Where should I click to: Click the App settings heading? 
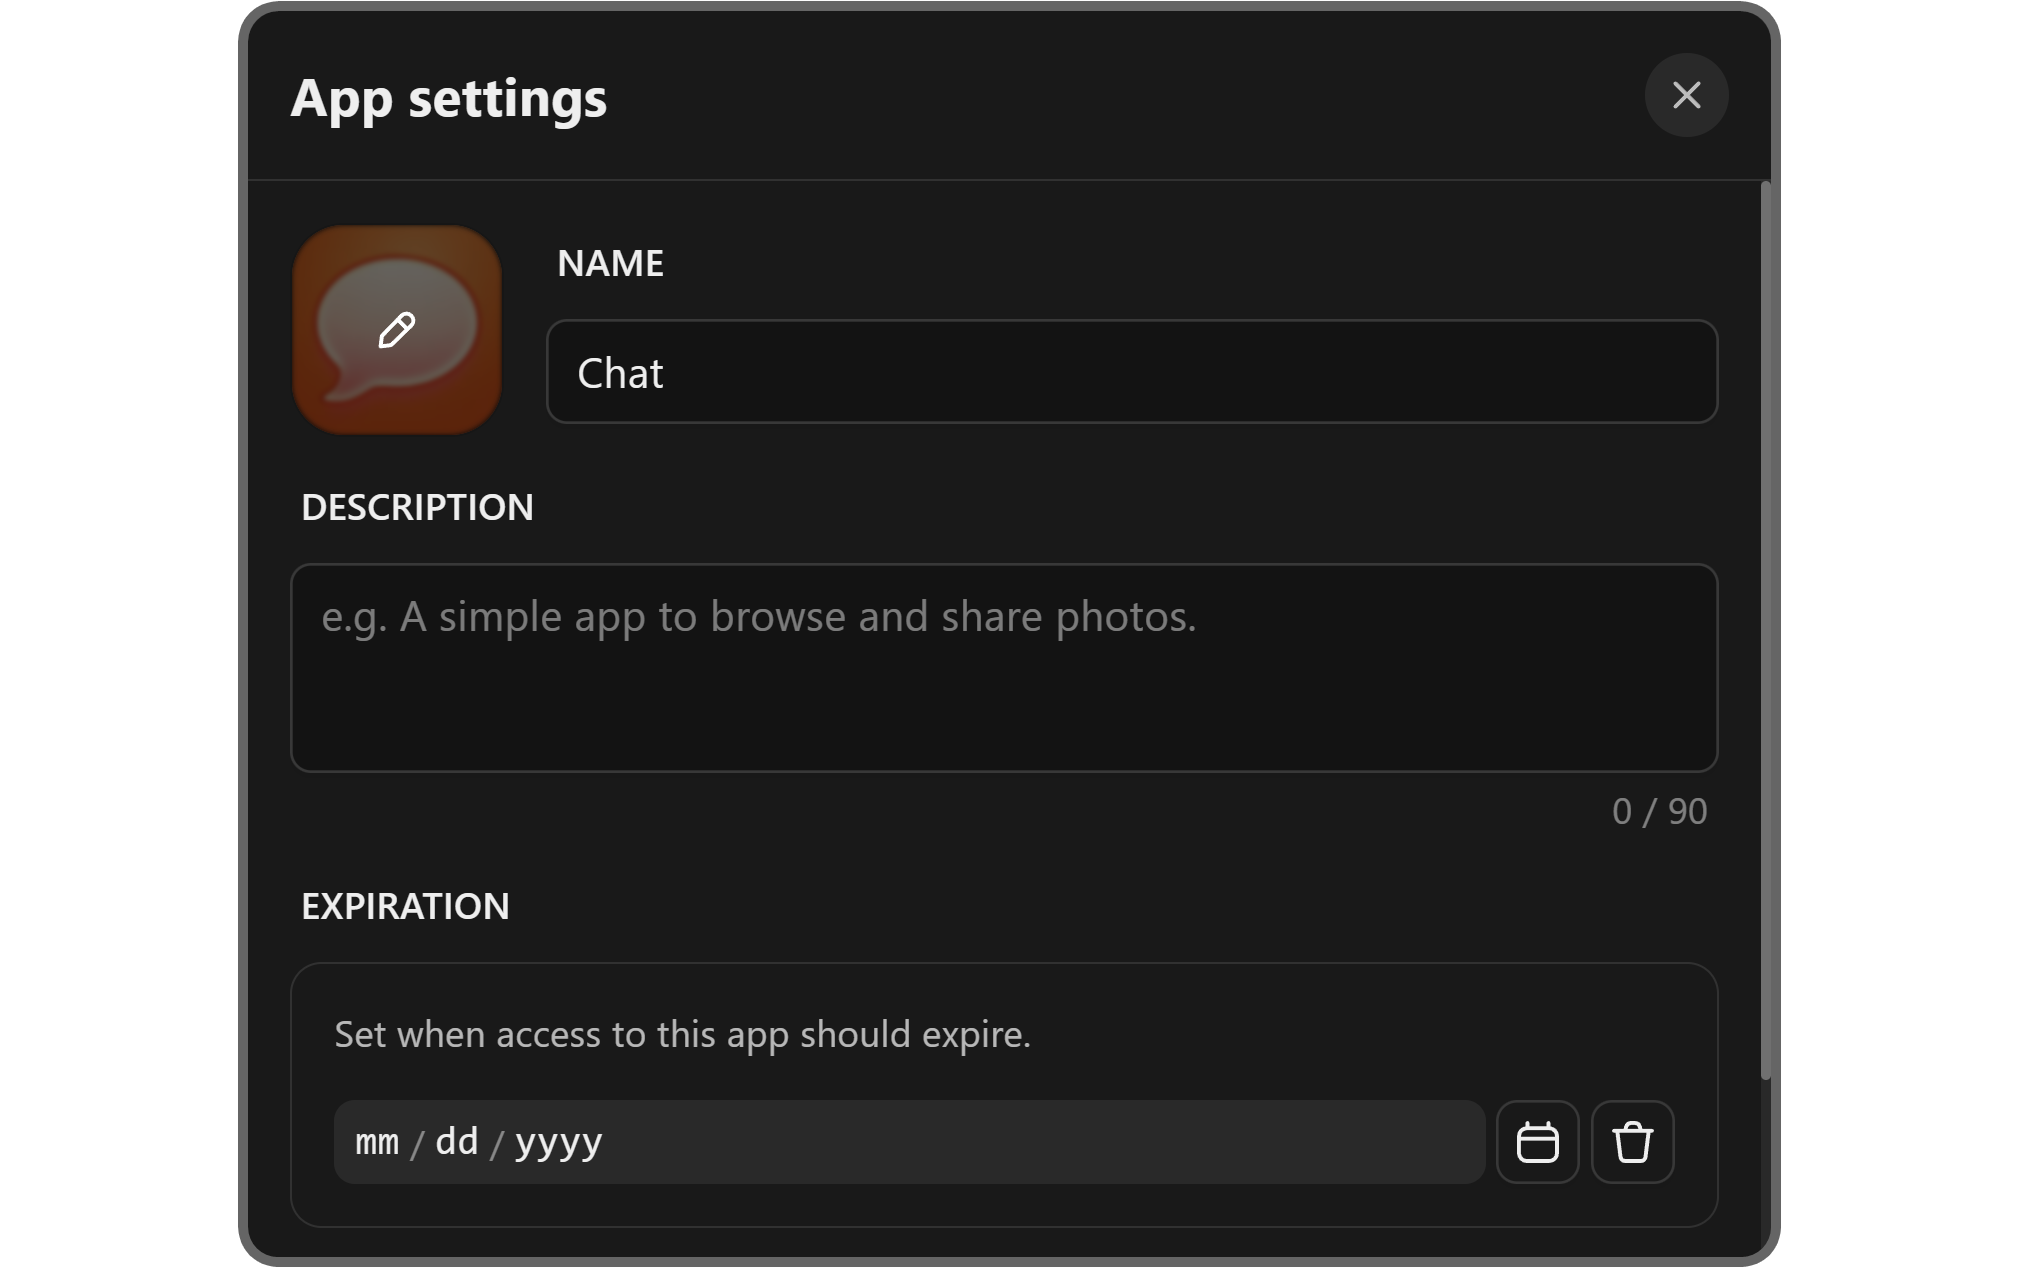pos(448,98)
